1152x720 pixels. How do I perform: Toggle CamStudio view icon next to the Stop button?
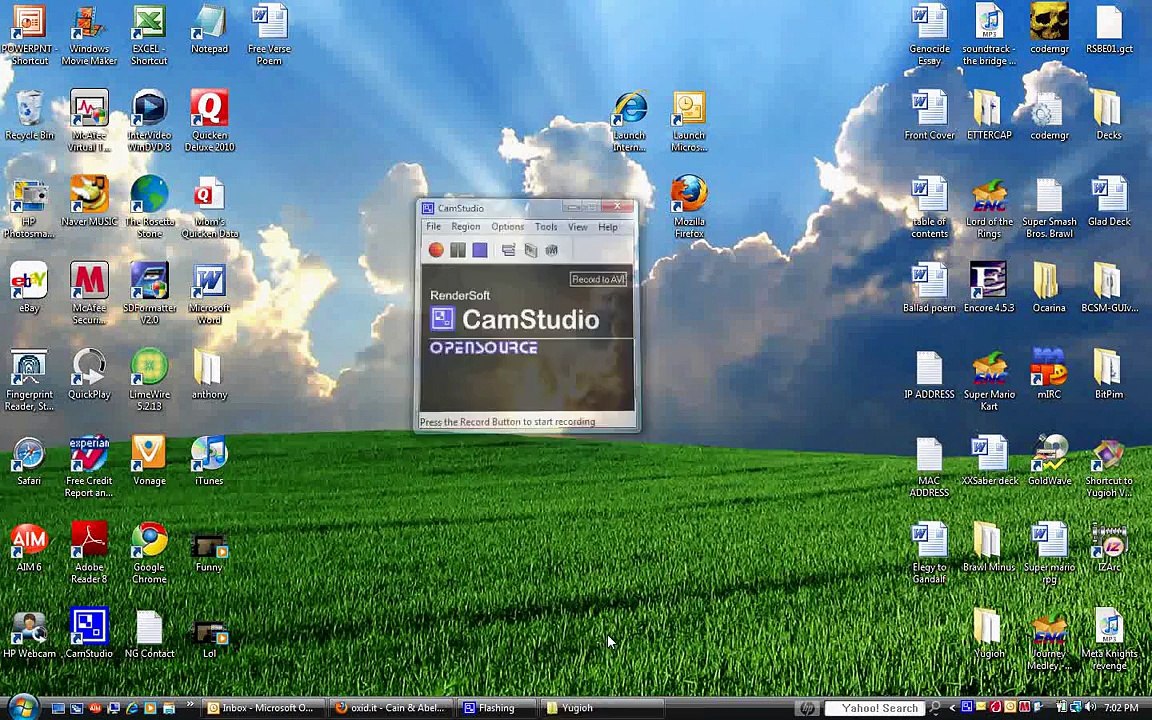pos(508,251)
